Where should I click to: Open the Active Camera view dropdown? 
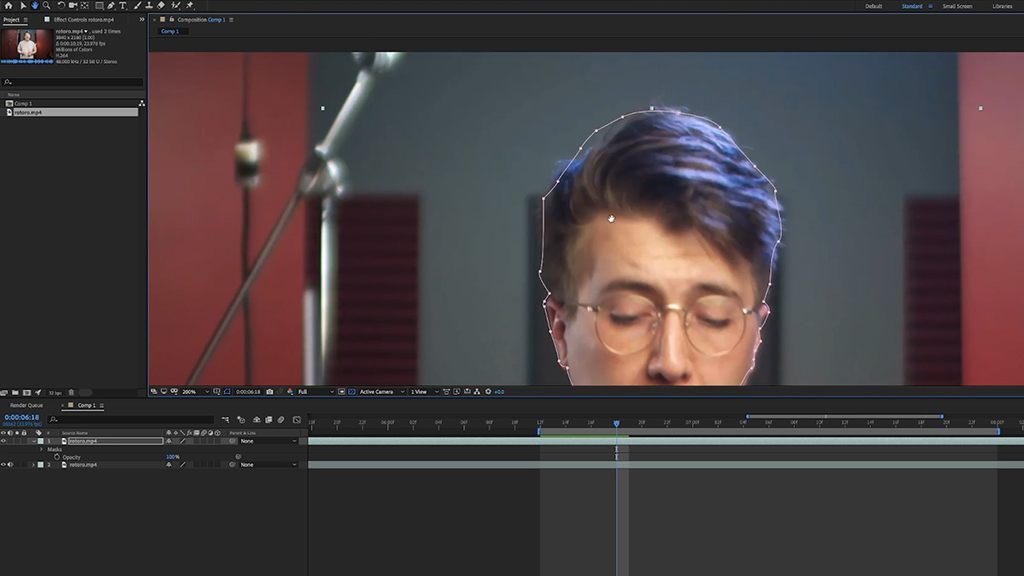(381, 392)
